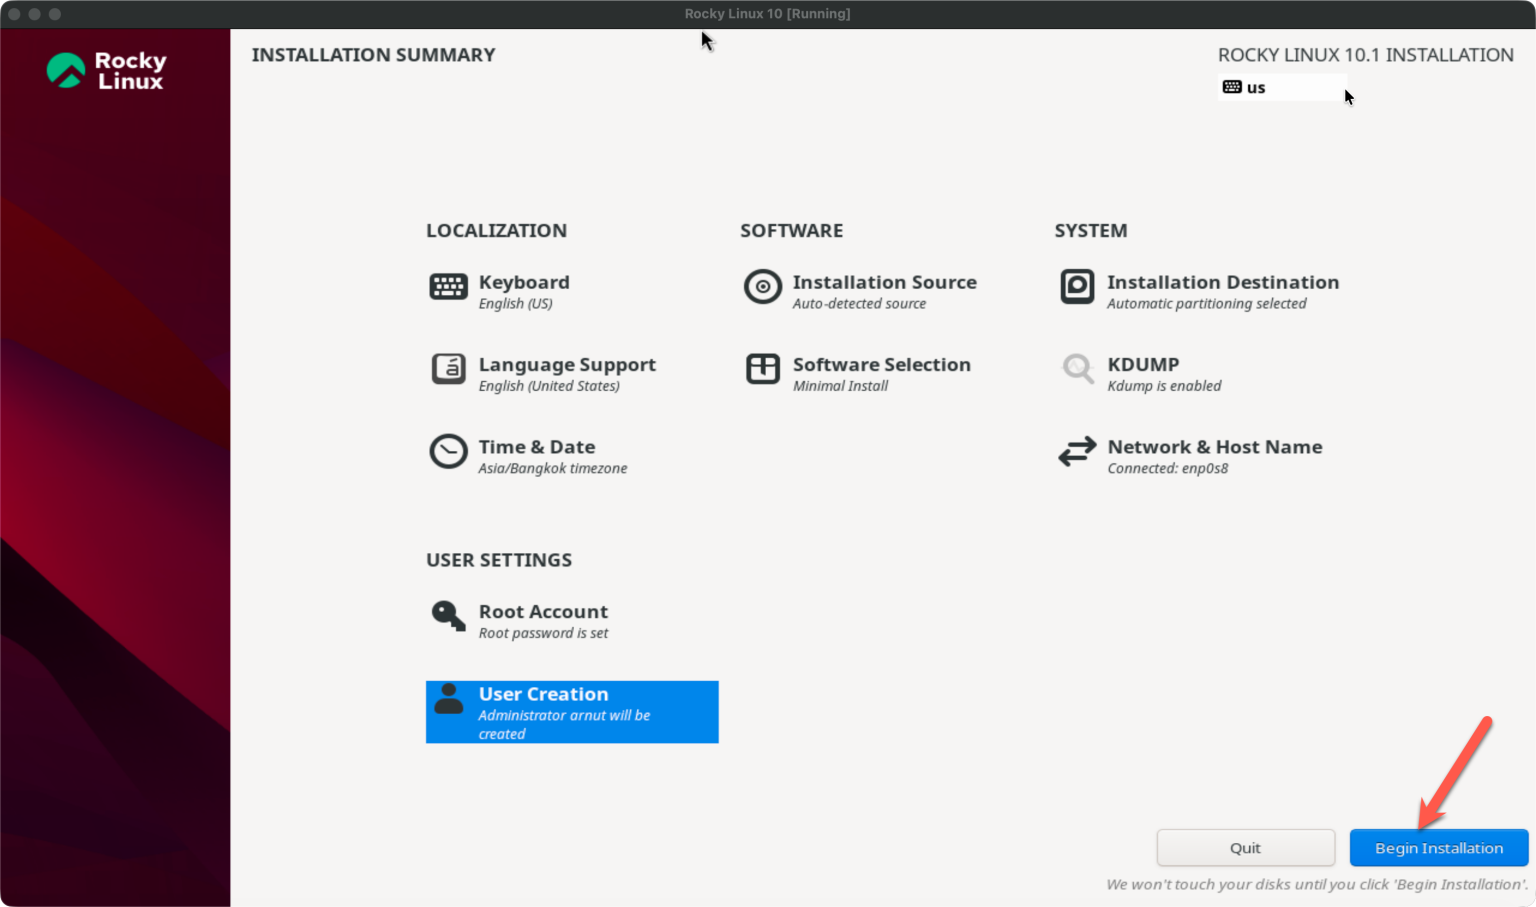Click the 'USER SETTINGS' section heading
Screen dimensions: 1536x907
tap(499, 560)
